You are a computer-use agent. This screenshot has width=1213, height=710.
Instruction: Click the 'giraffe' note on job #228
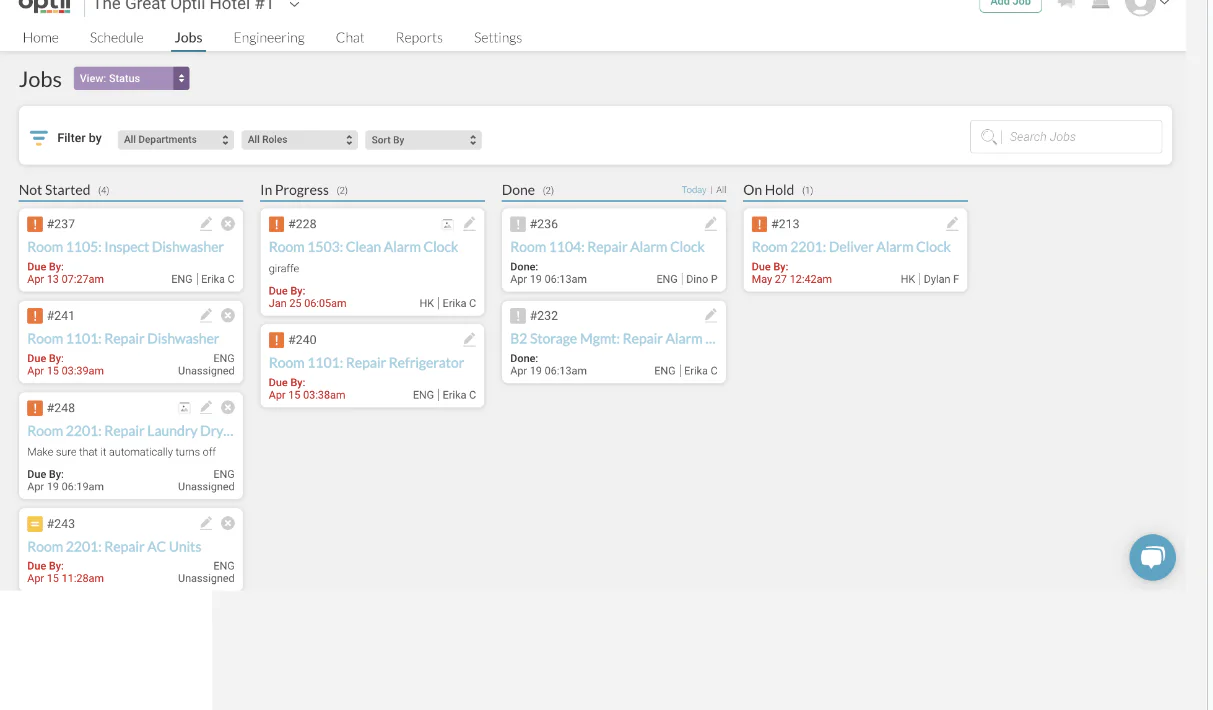click(284, 268)
